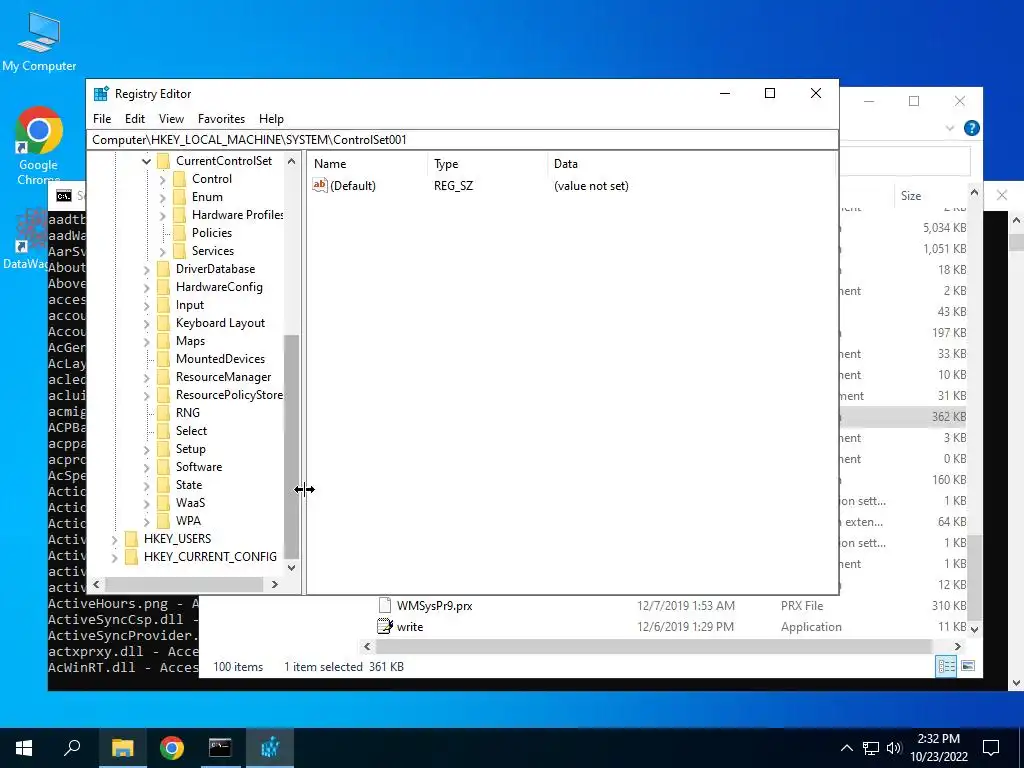Select the Control folder icon

click(x=180, y=179)
